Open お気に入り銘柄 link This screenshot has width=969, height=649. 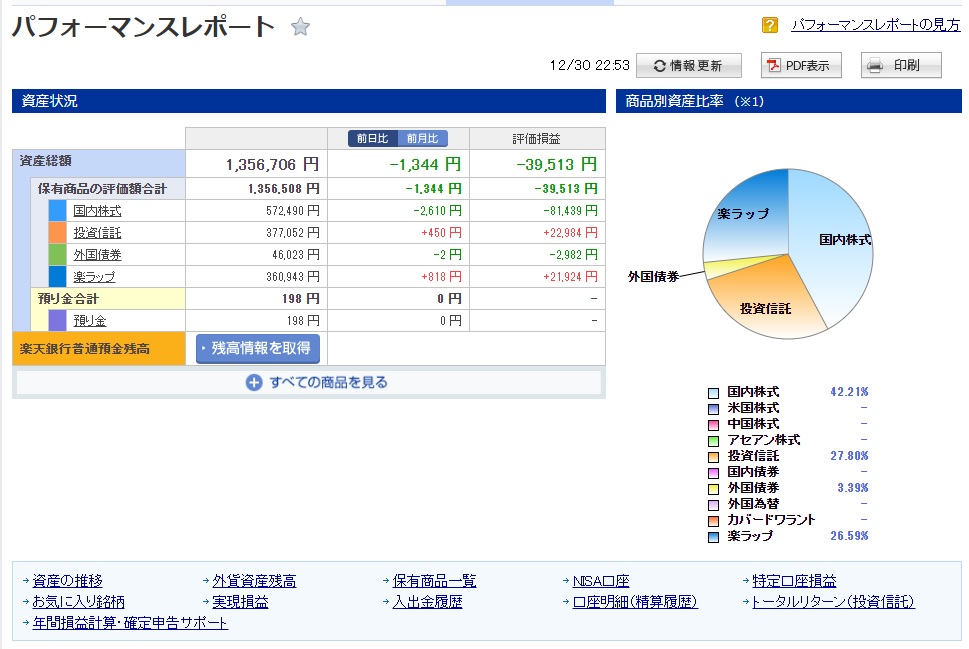[78, 602]
